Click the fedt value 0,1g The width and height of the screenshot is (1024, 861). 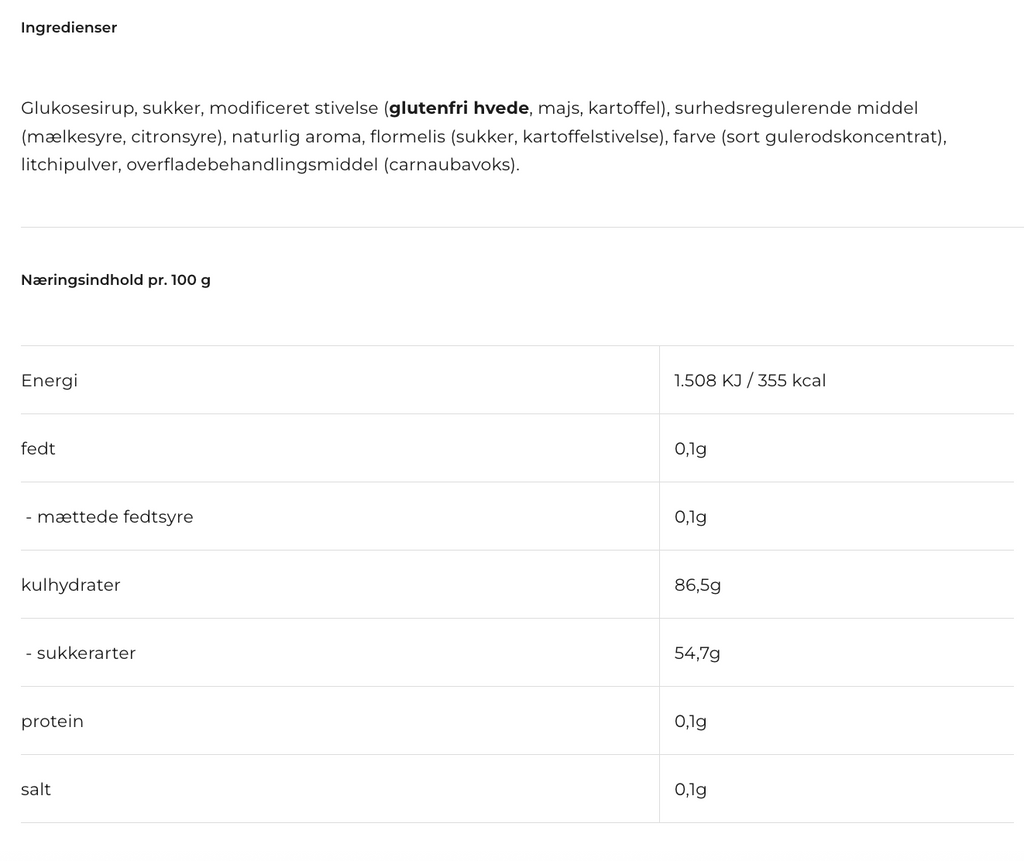pos(690,449)
